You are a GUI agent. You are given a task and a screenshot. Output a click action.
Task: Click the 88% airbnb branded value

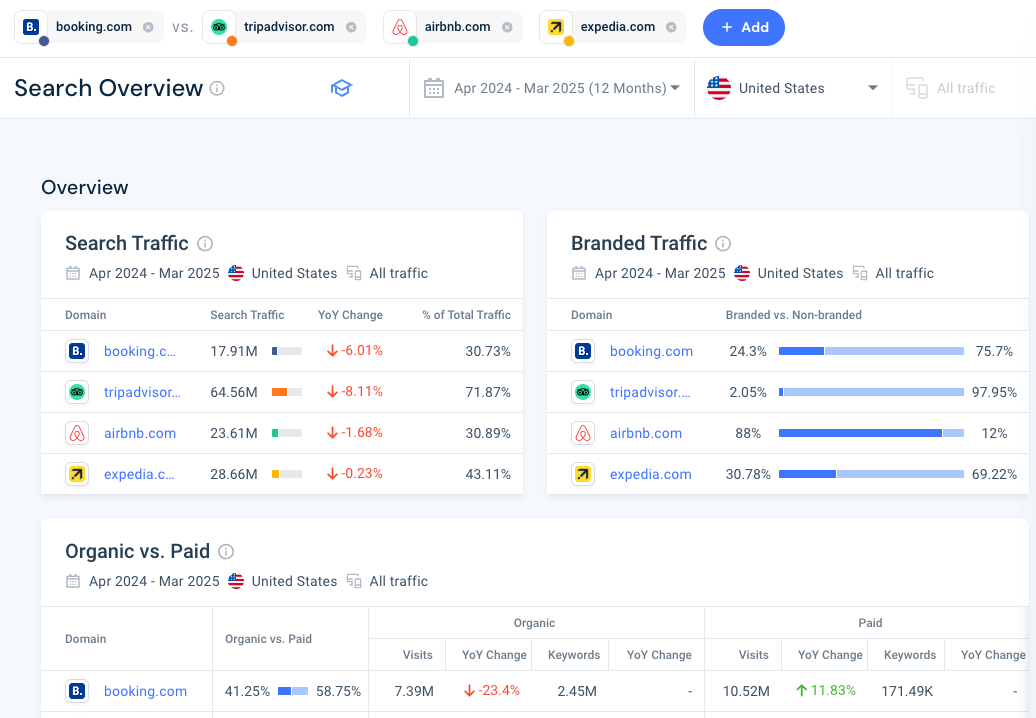[748, 433]
